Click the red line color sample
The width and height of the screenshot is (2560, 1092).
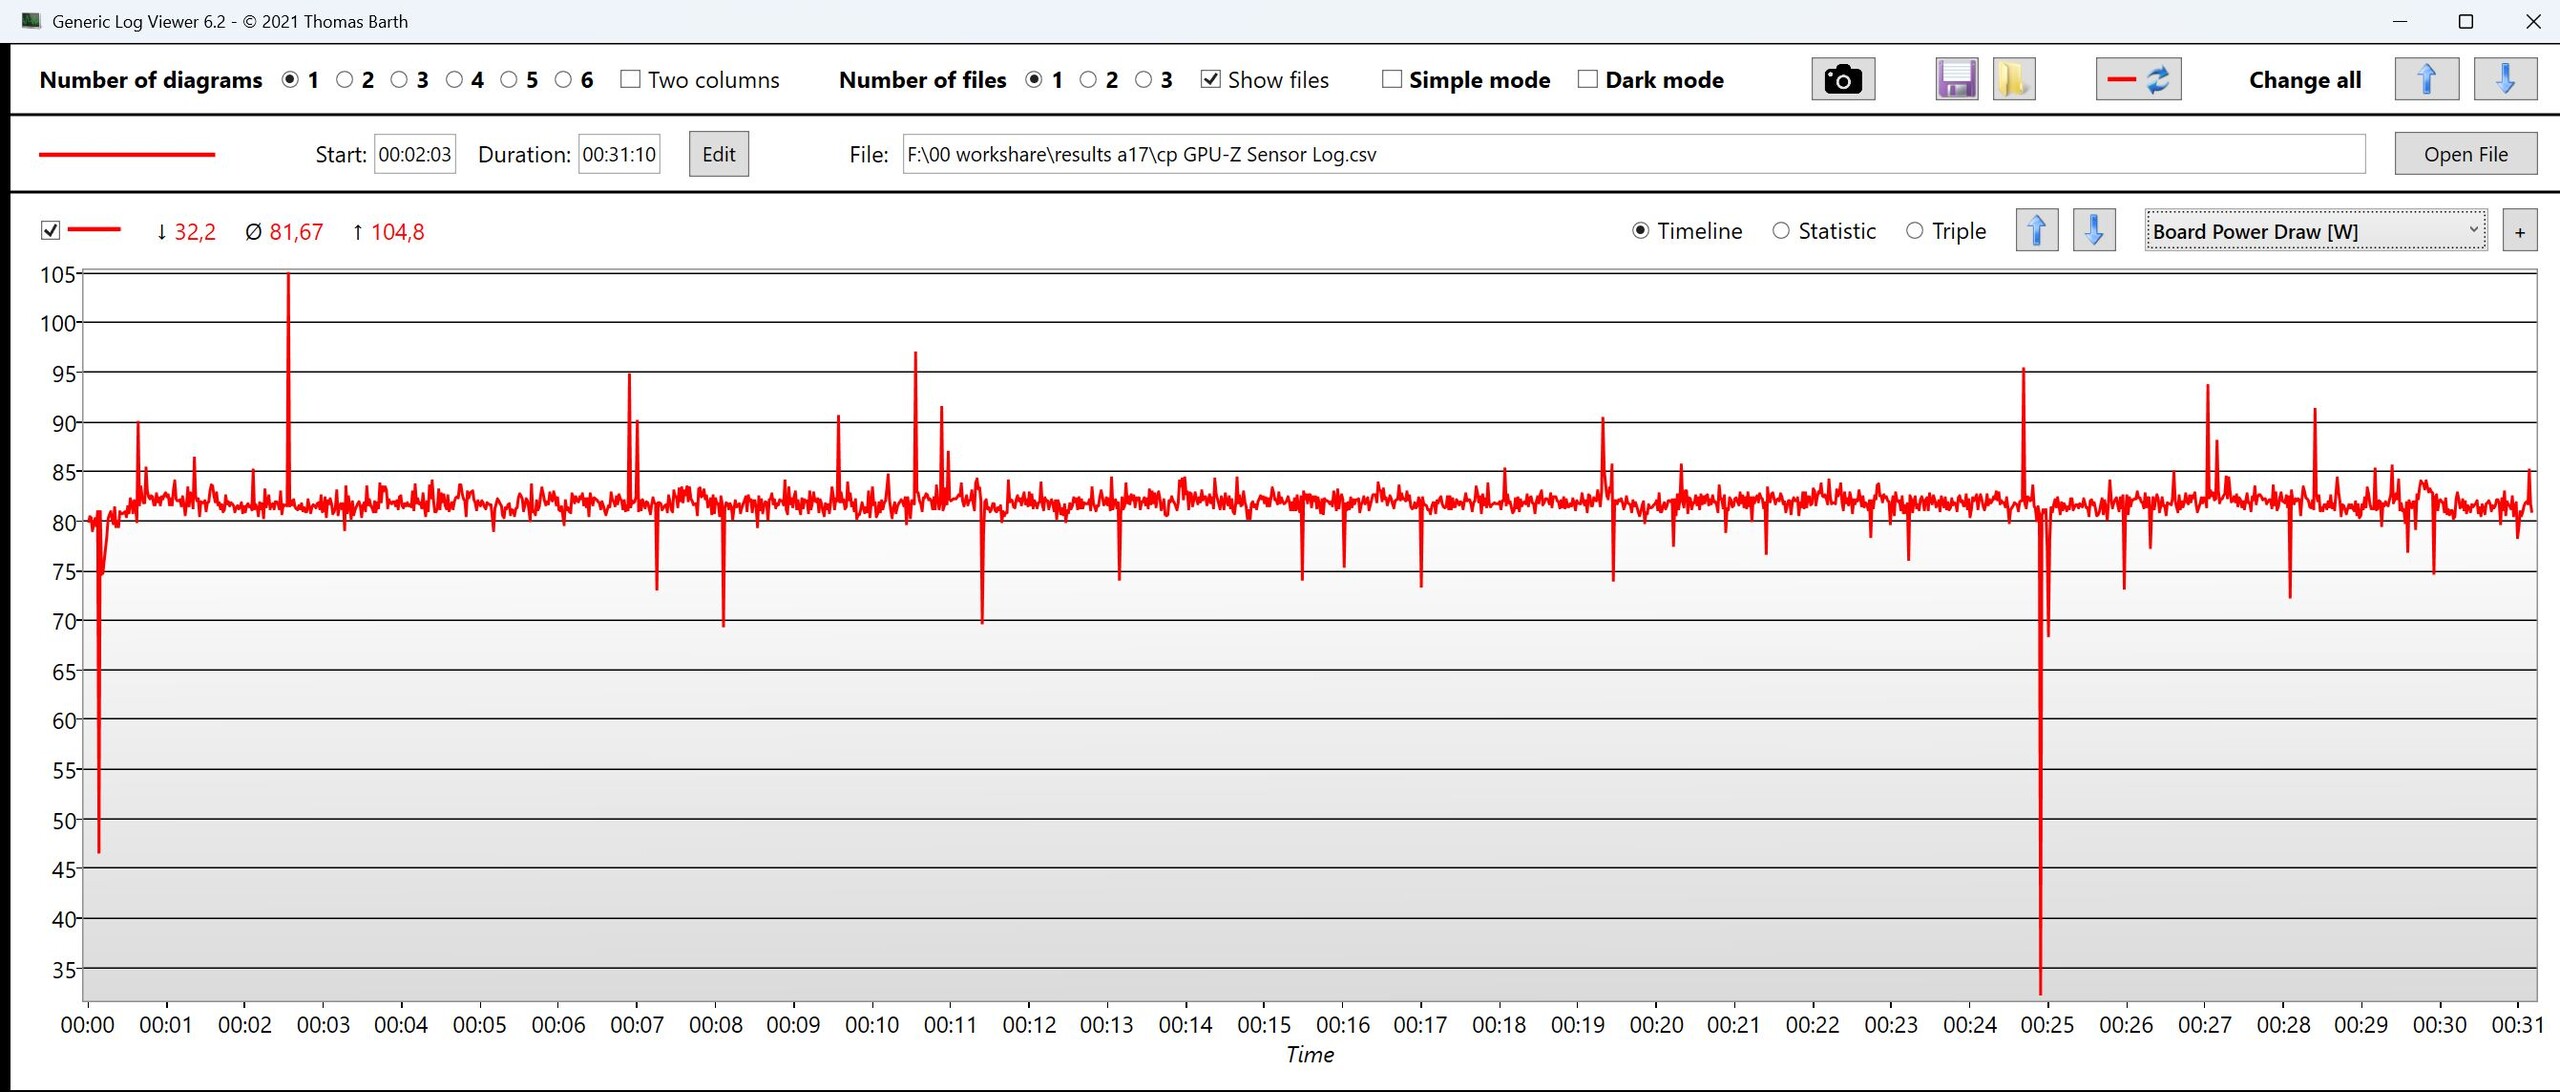[x=127, y=154]
